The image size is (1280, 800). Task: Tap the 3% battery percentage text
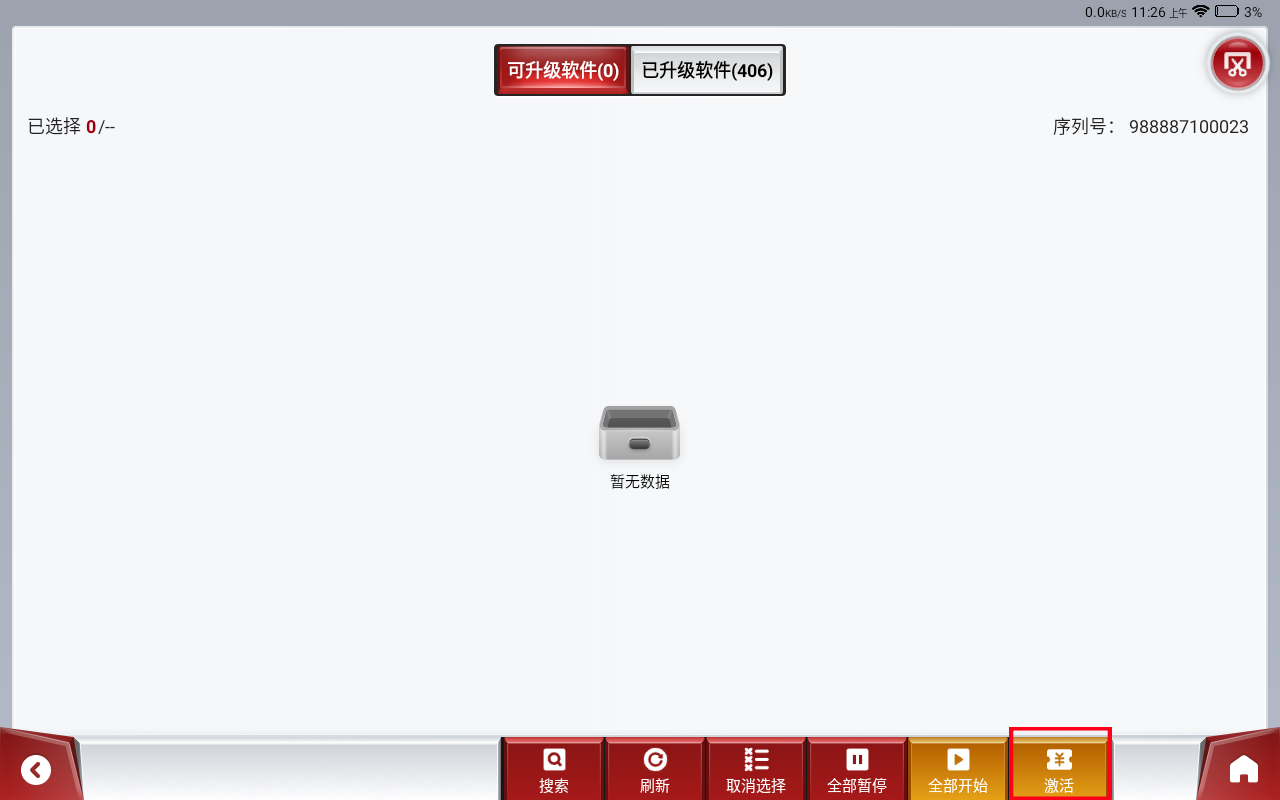1253,12
